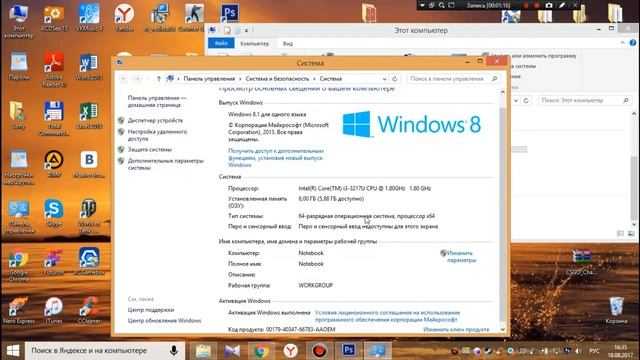Go up one level in Система window
640x360 pixels.
click(x=159, y=79)
